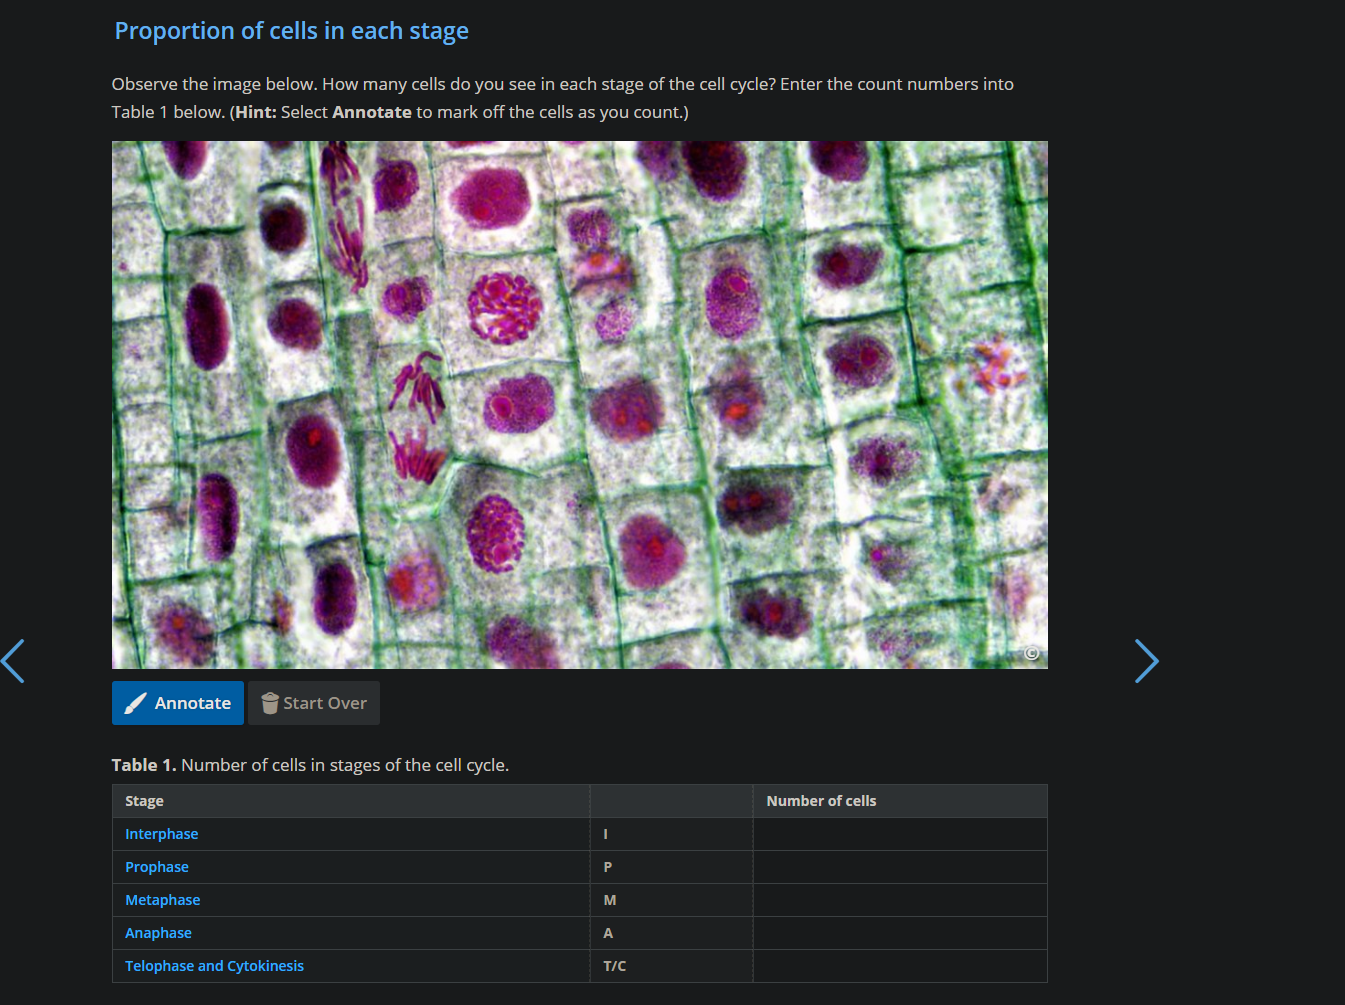Viewport: 1345px width, 1005px height.
Task: Enable Annotate mode
Action: (x=177, y=703)
